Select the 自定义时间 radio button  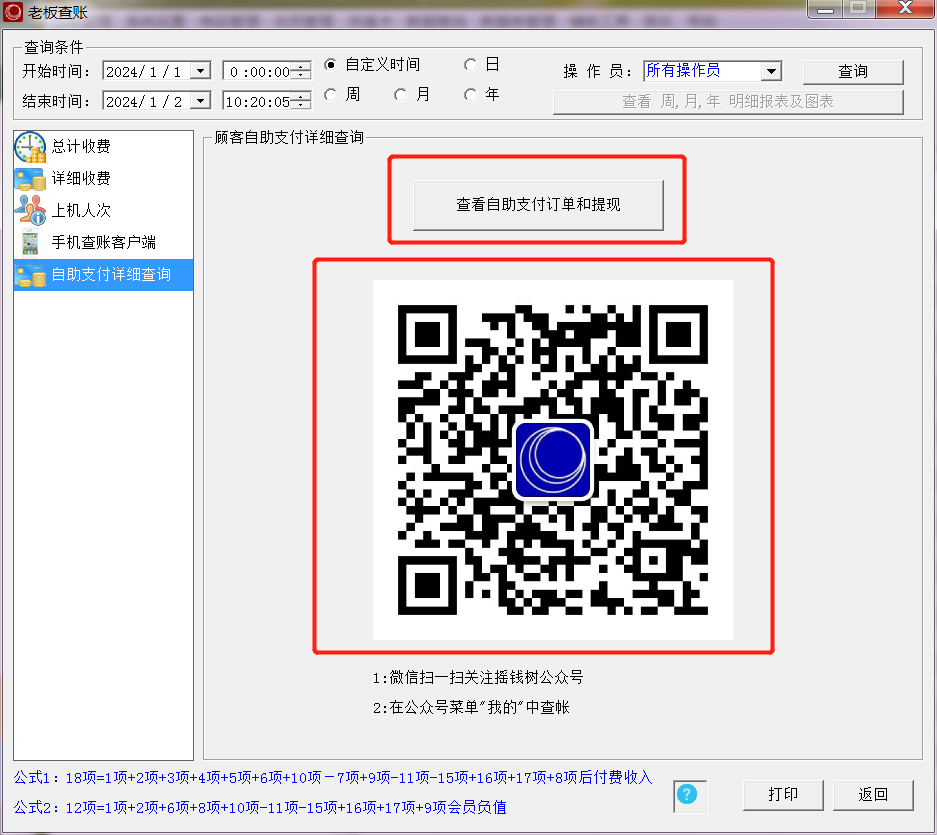click(330, 64)
